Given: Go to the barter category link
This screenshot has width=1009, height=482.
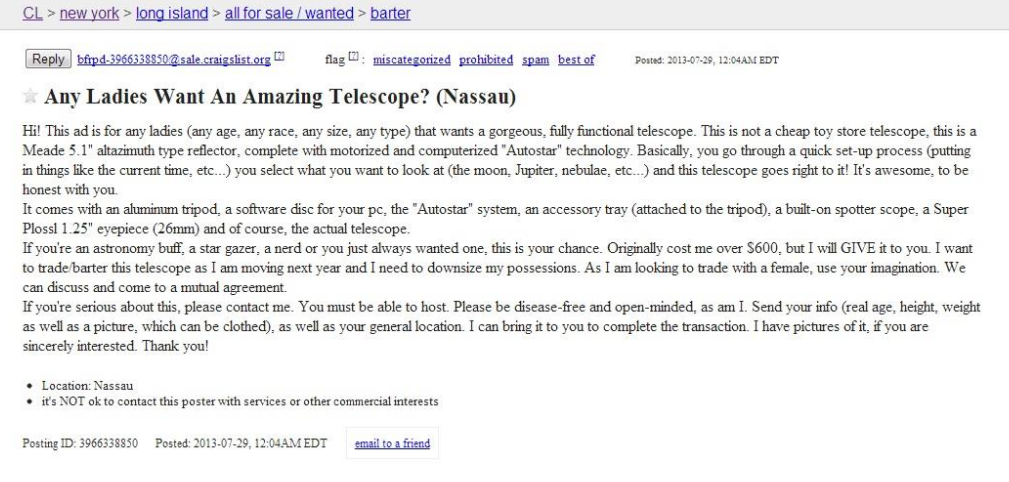Looking at the screenshot, I should pos(390,13).
